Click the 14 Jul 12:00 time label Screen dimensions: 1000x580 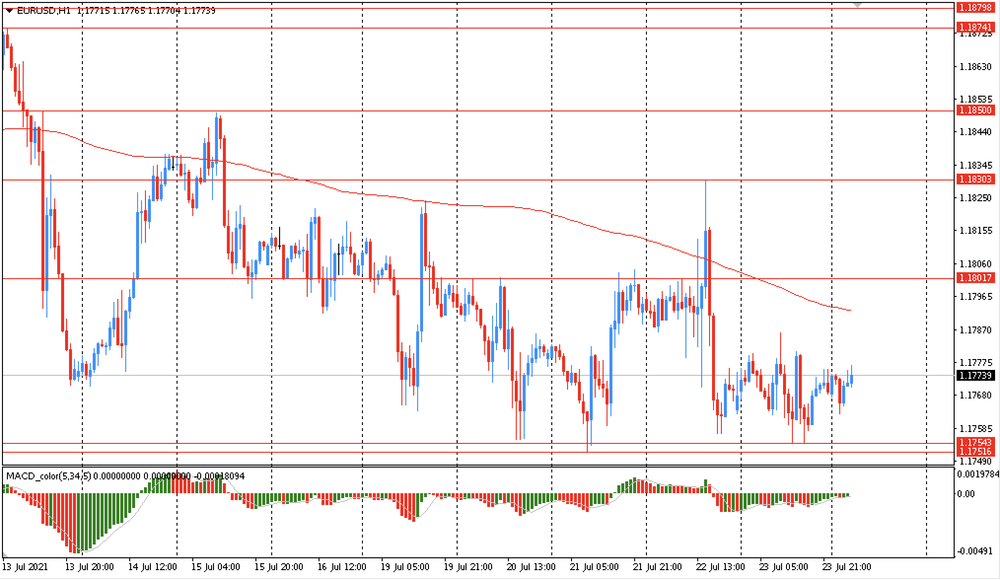(x=152, y=567)
